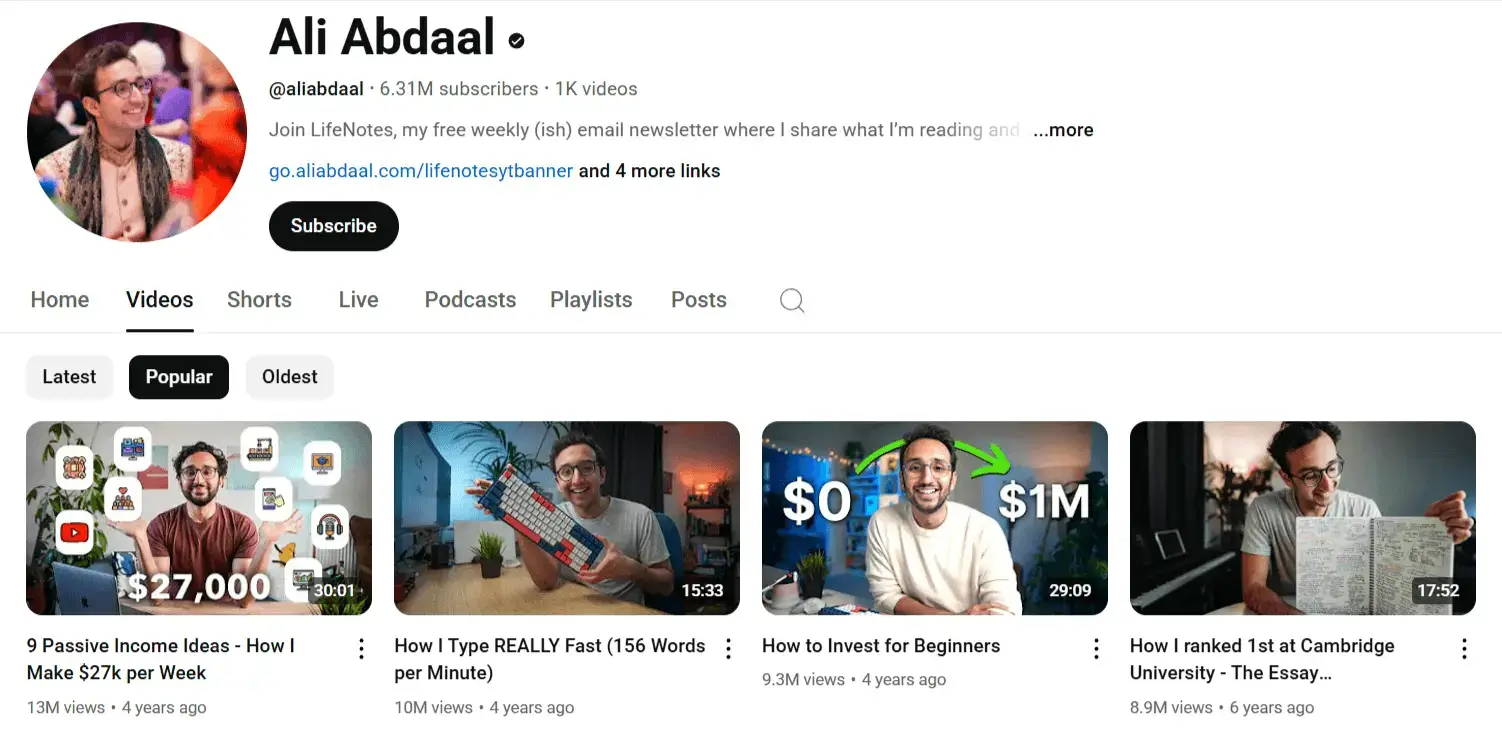Image resolution: width=1502 pixels, height=753 pixels.
Task: Open the channel search magnifier icon
Action: 792,301
